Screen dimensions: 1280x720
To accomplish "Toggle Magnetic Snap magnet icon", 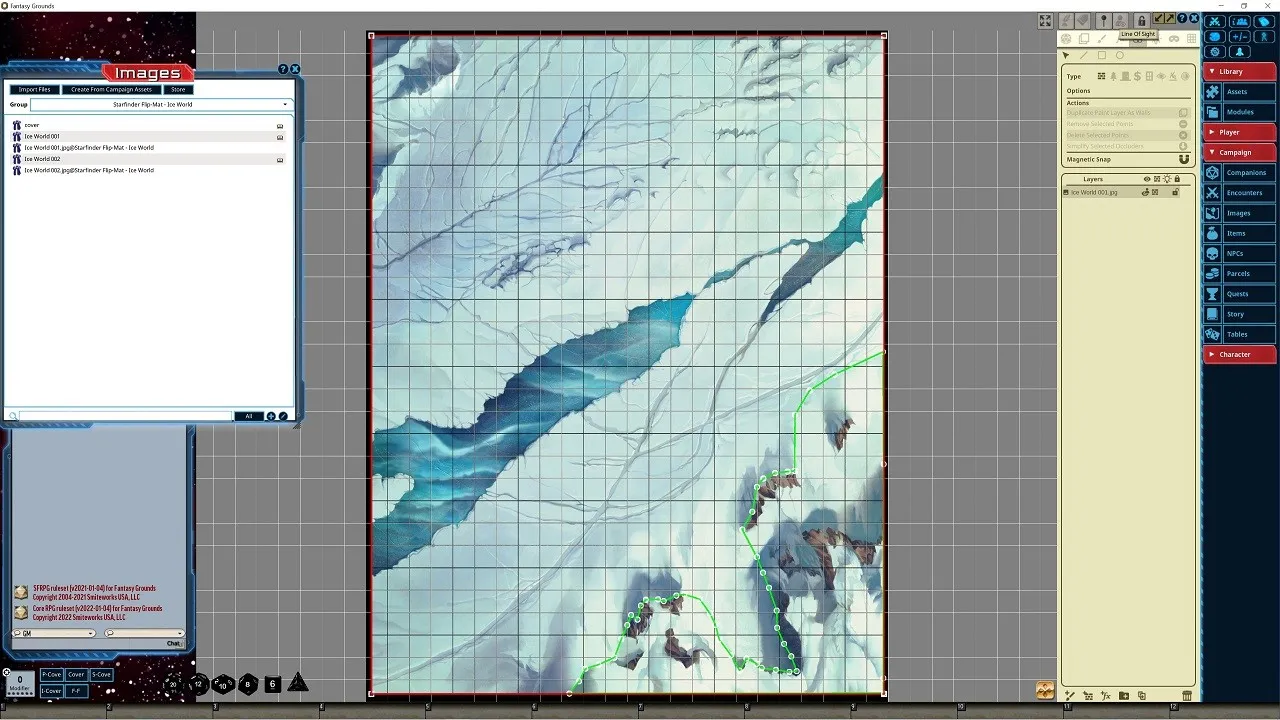I will (1184, 159).
